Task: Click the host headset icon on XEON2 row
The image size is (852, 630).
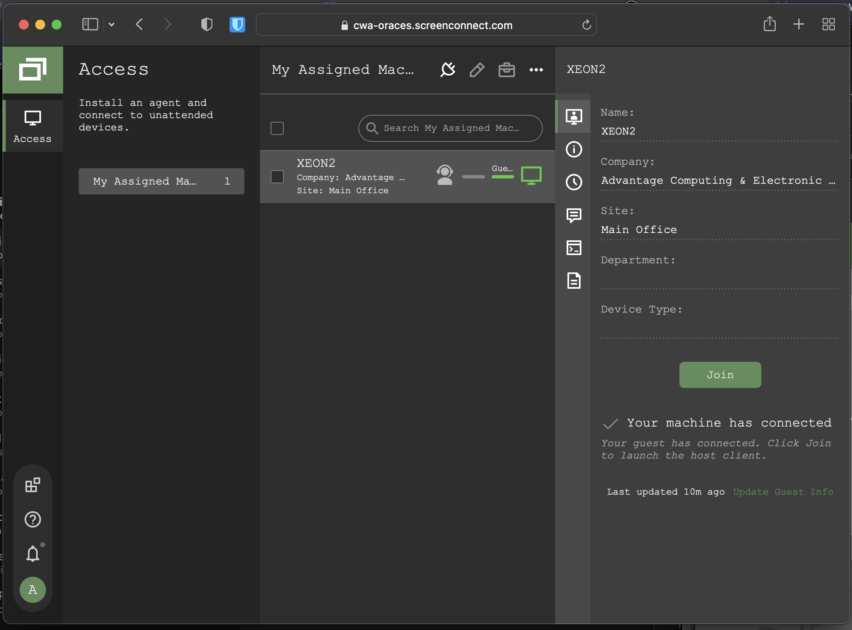Action: pyautogui.click(x=444, y=175)
